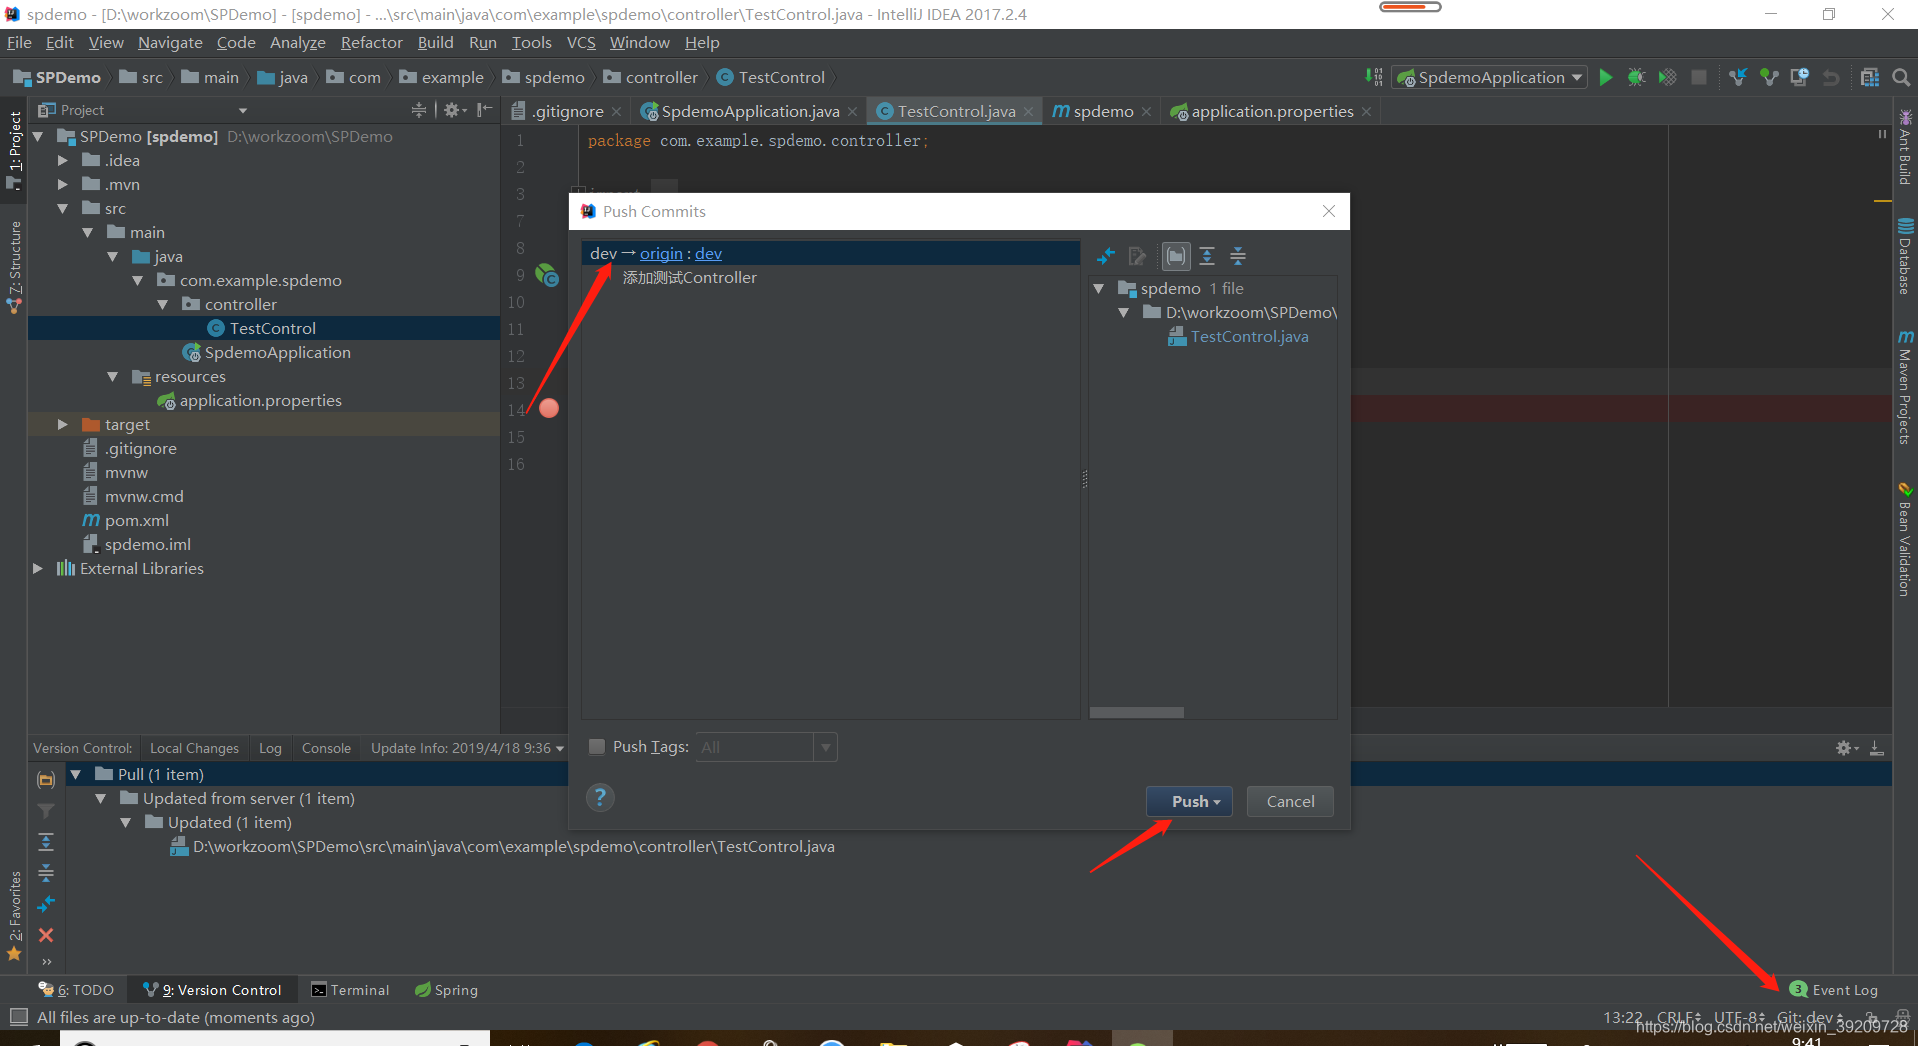Open the Event Log
The height and width of the screenshot is (1046, 1918).
coord(1834,990)
